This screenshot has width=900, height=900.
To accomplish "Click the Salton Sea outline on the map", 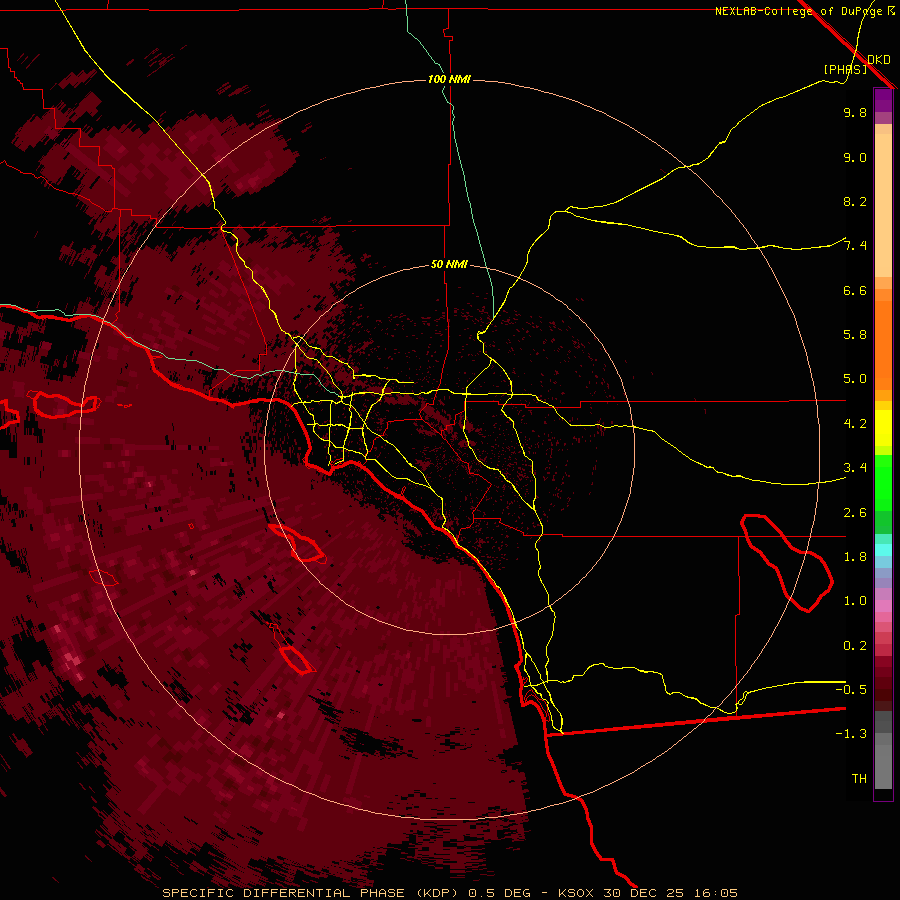I will [787, 562].
